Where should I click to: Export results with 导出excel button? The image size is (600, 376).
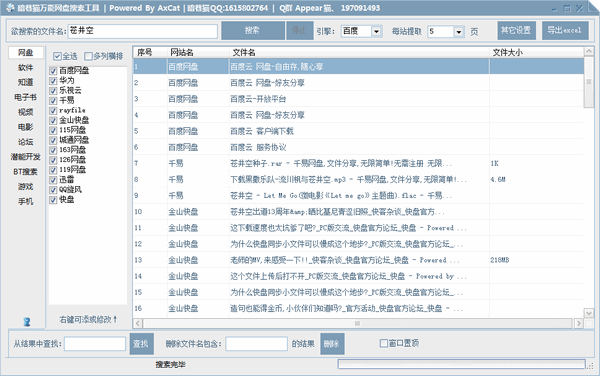click(565, 31)
